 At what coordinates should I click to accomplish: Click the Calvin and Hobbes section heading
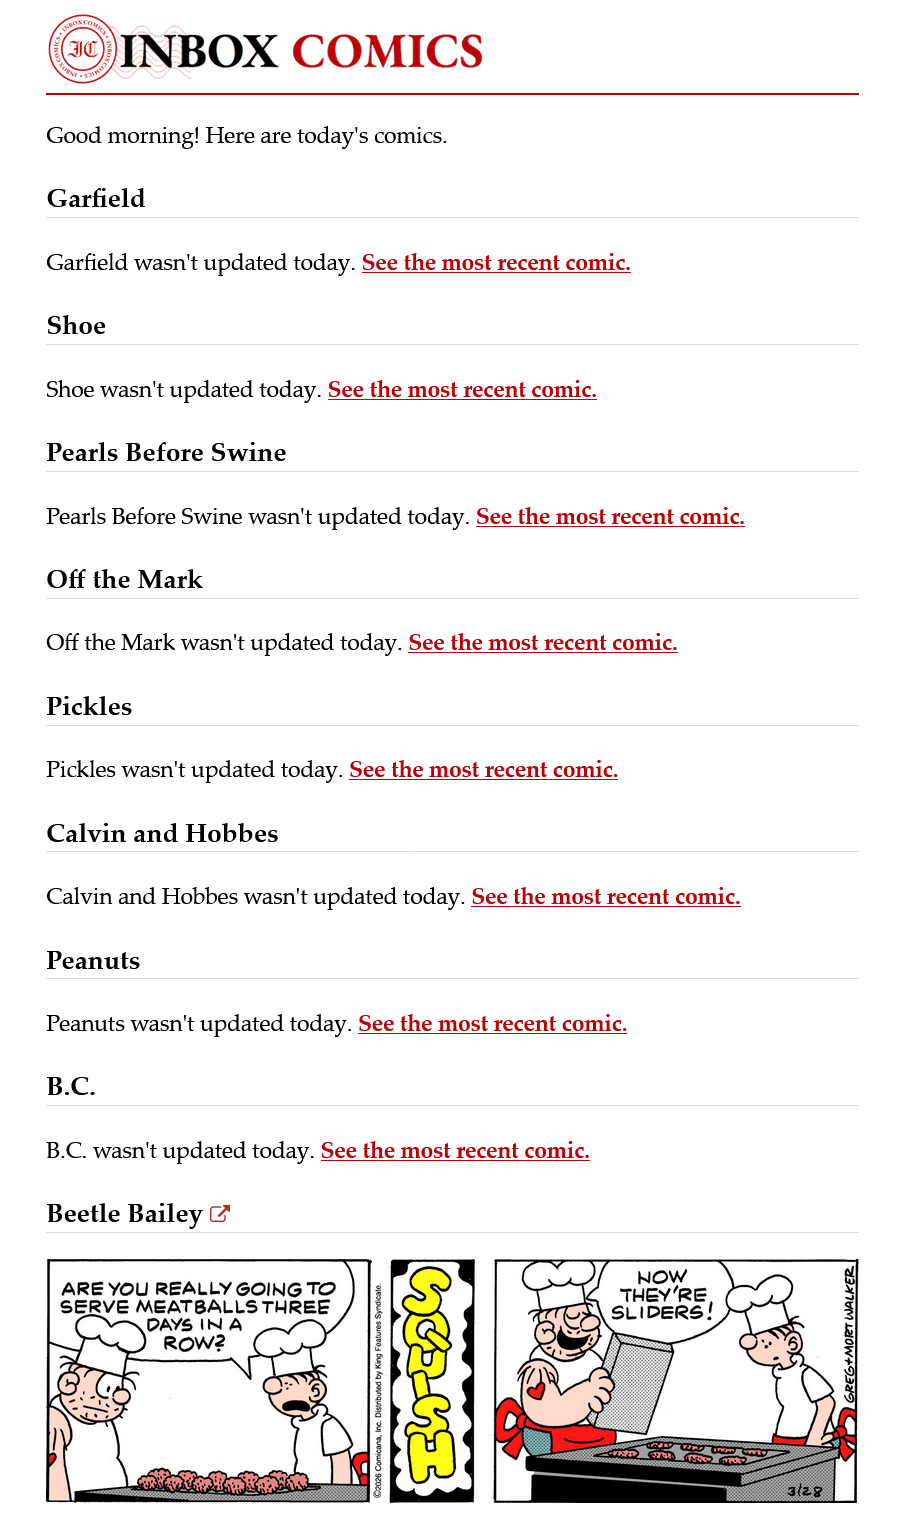coord(162,834)
